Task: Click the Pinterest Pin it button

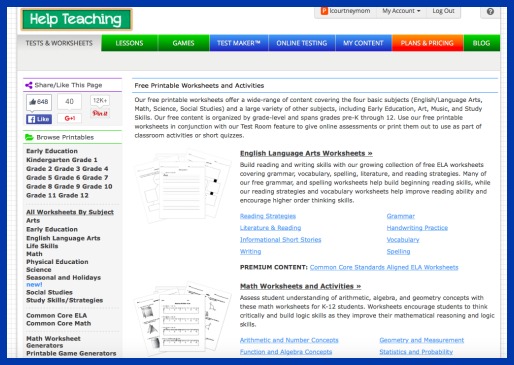Action: [100, 113]
